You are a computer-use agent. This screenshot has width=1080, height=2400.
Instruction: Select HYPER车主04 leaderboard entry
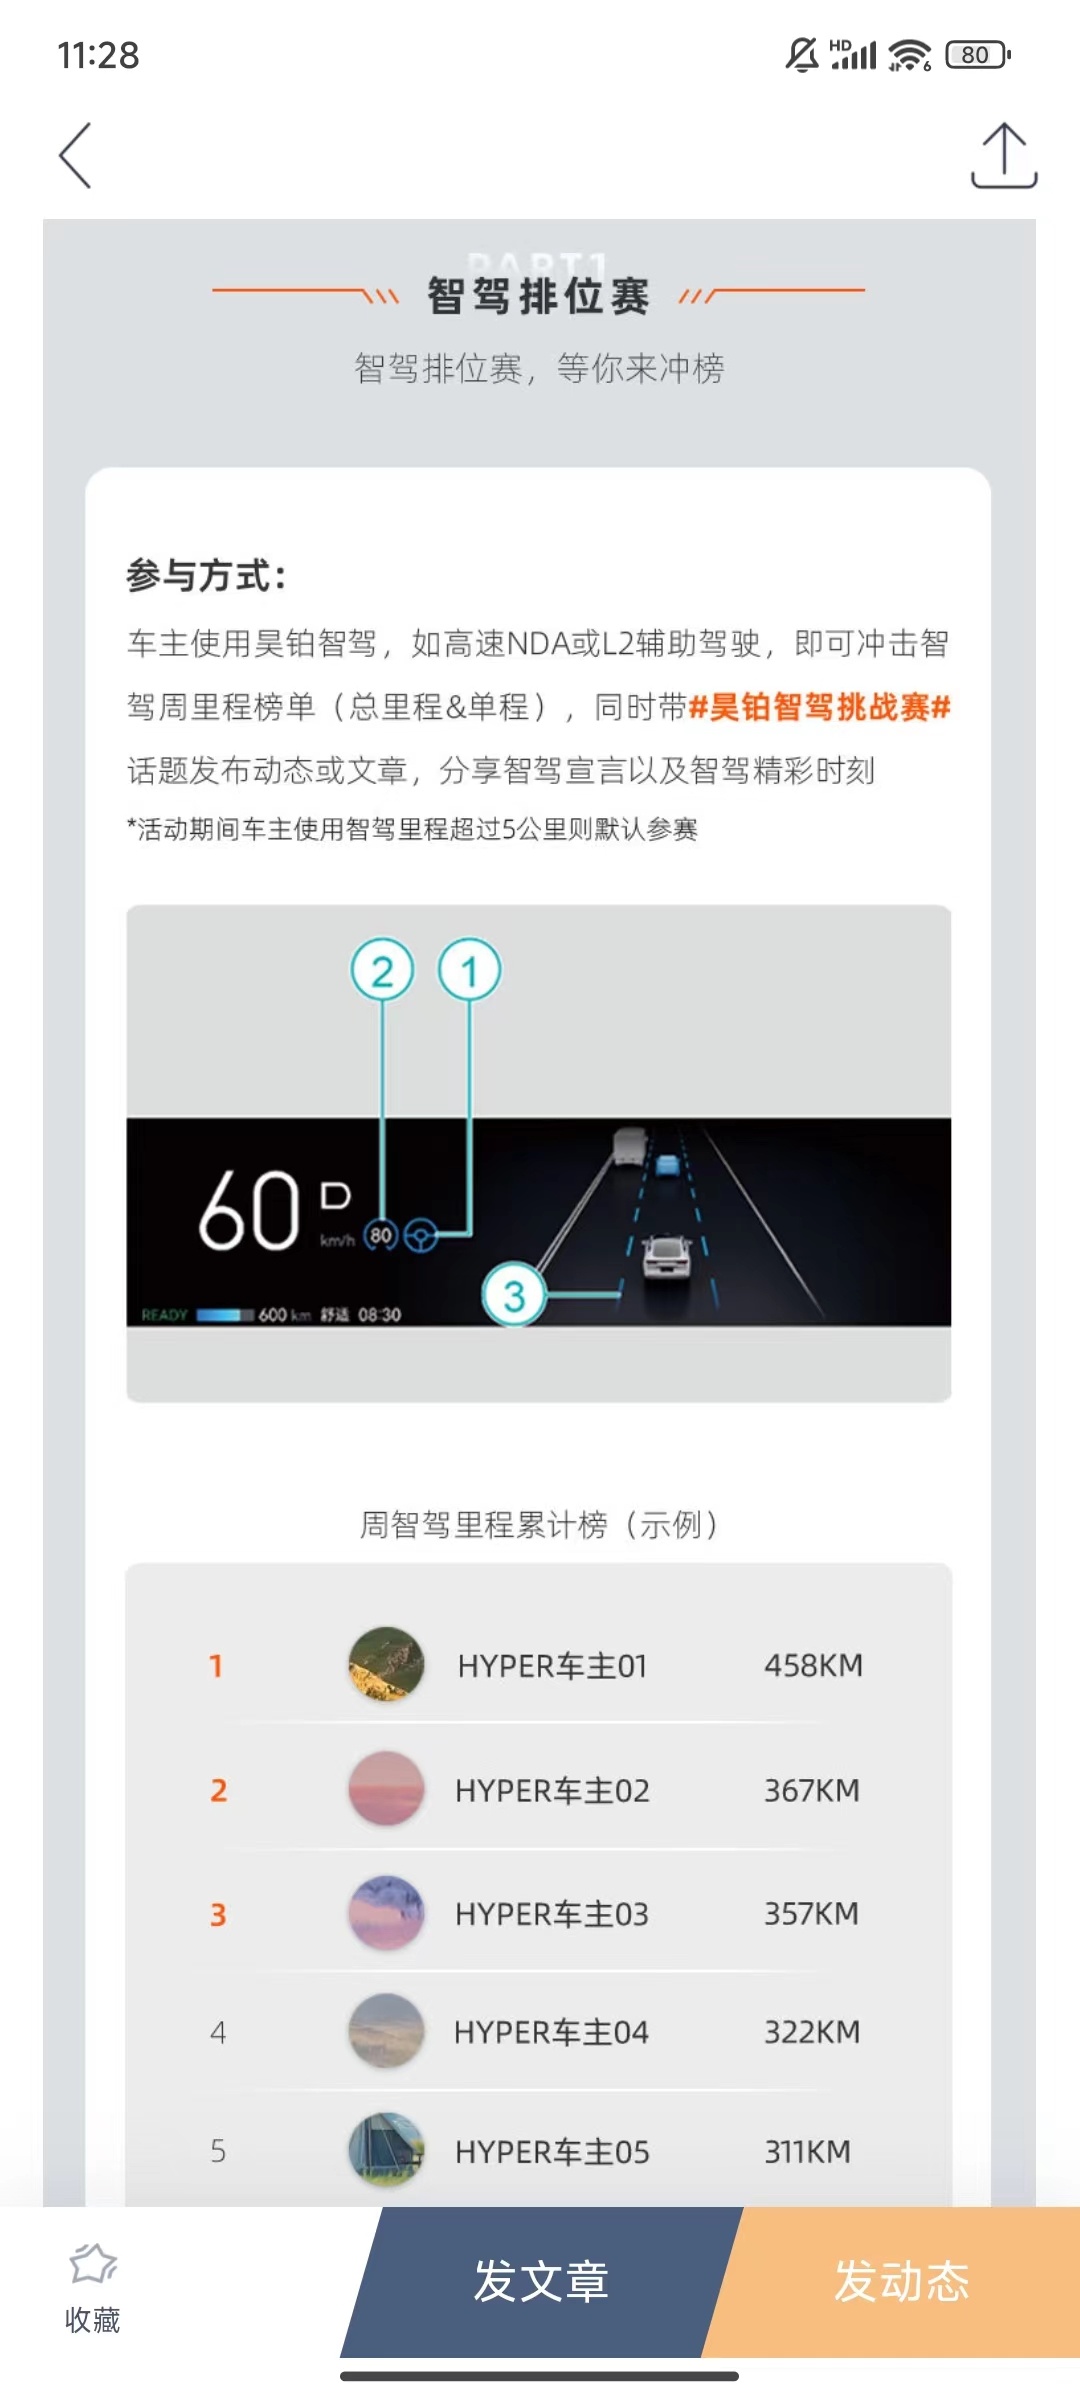[x=538, y=2031]
